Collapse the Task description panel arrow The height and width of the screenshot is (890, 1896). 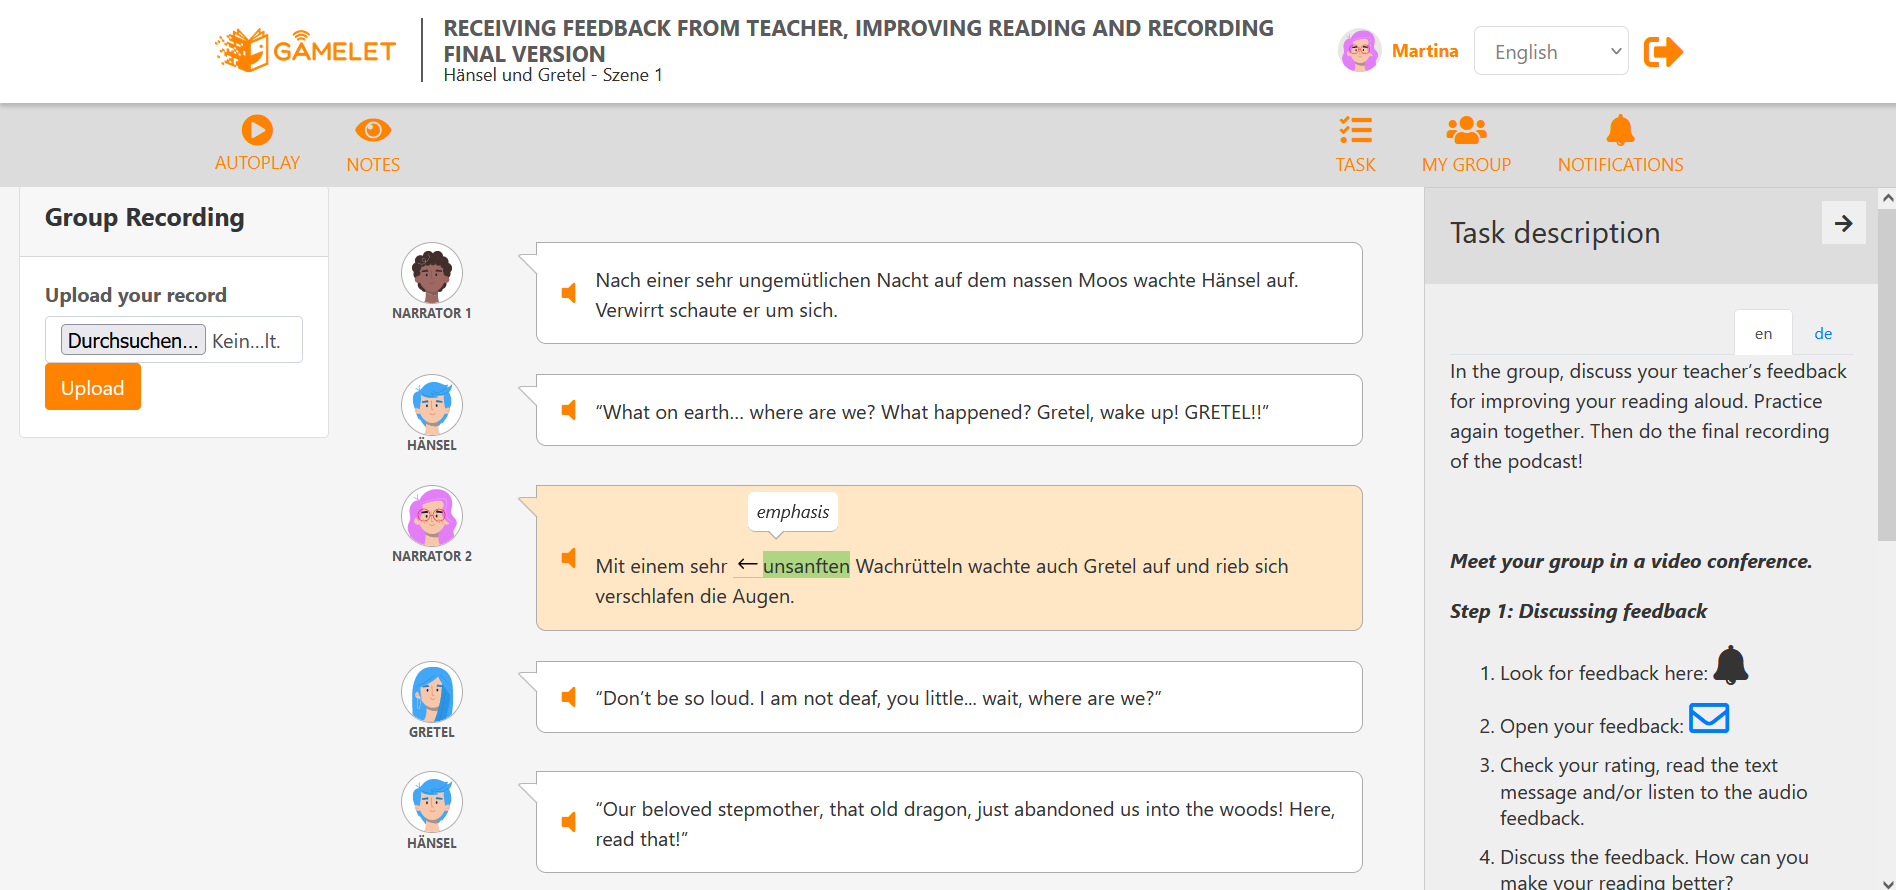click(1843, 224)
